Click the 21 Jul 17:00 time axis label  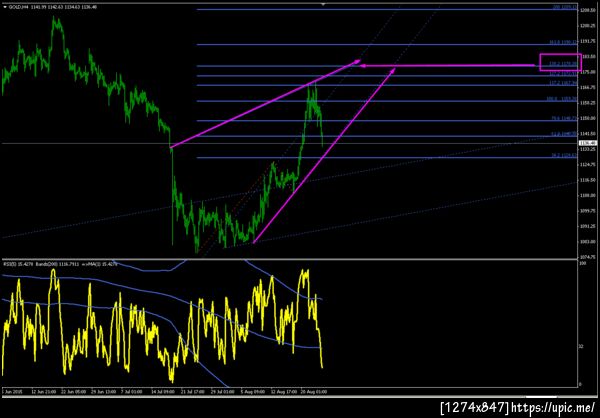[194, 392]
